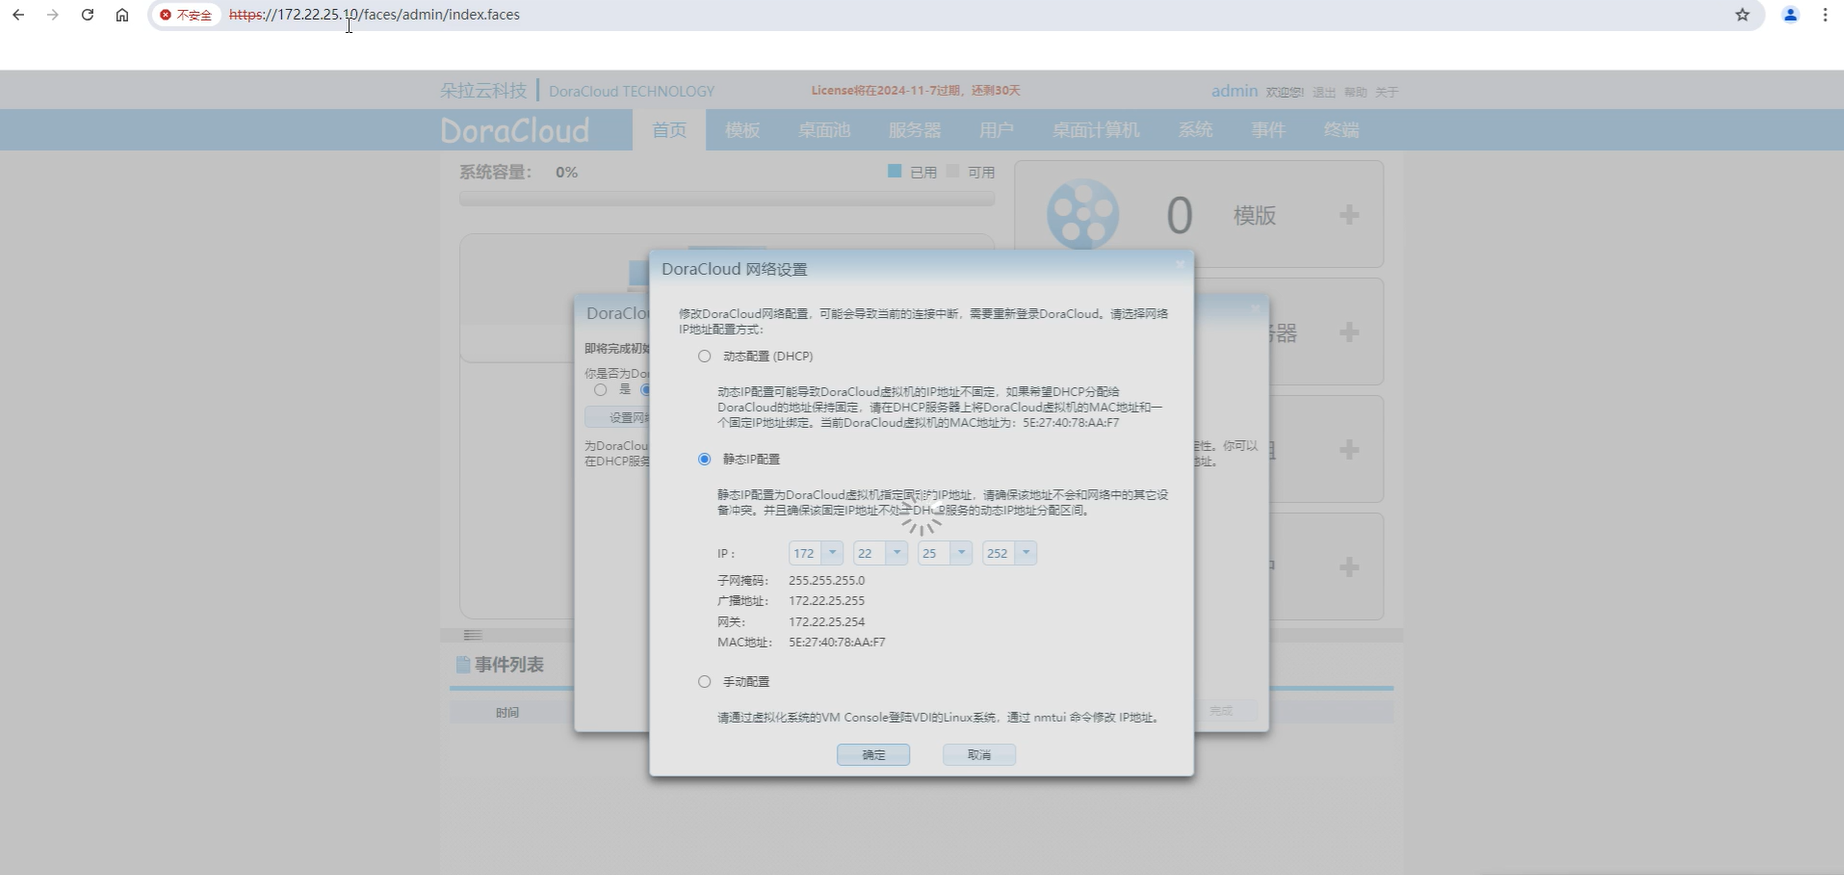
Task: Click the License expiry notice text
Action: pos(915,90)
